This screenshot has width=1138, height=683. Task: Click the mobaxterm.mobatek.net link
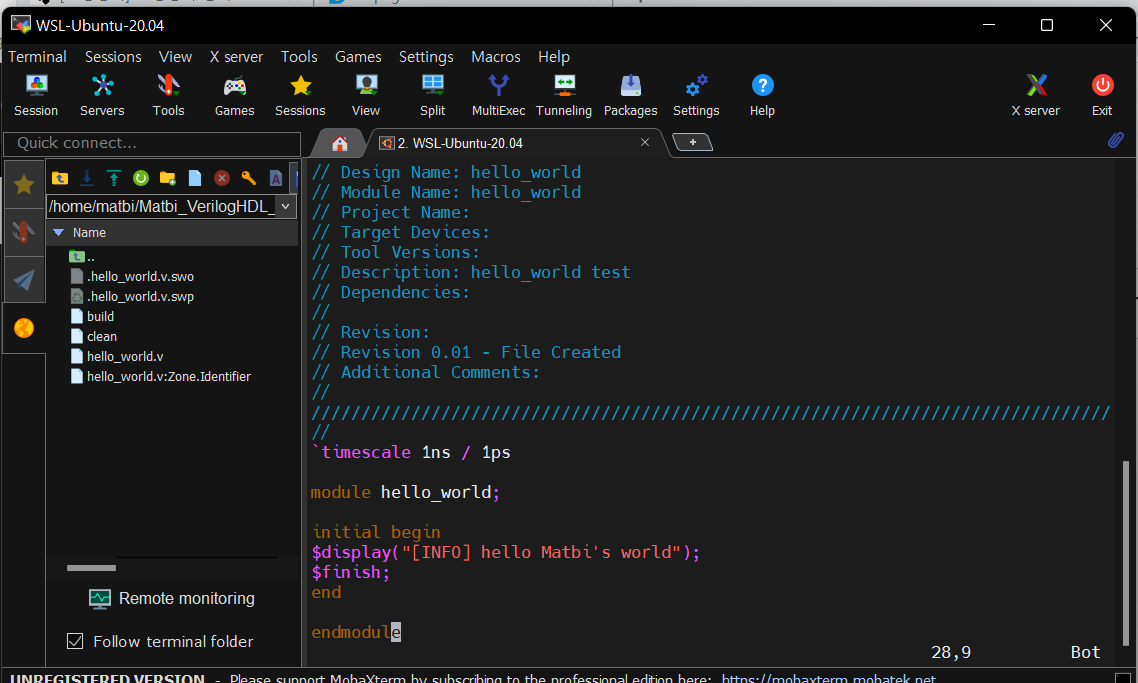tap(828, 679)
